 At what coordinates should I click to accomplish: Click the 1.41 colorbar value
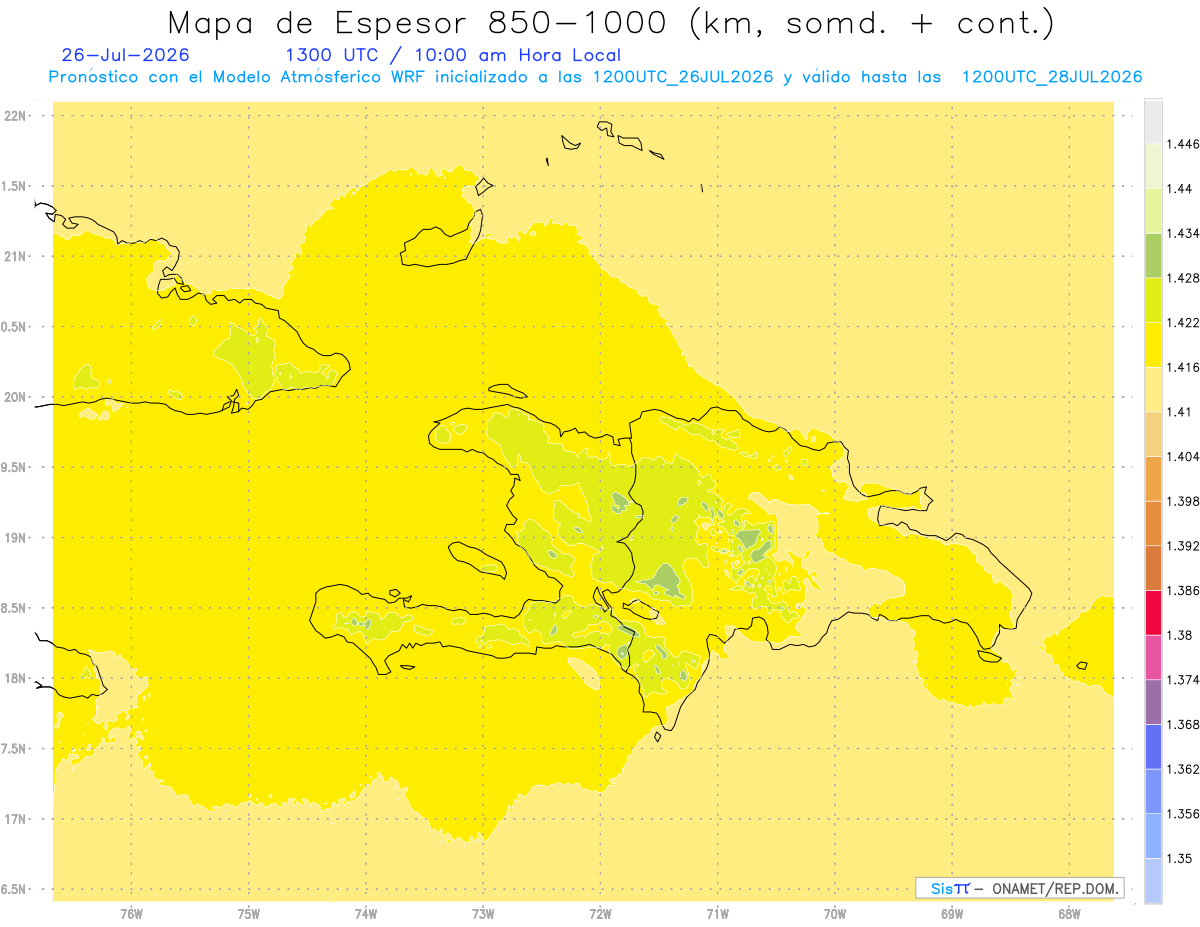tap(1180, 412)
